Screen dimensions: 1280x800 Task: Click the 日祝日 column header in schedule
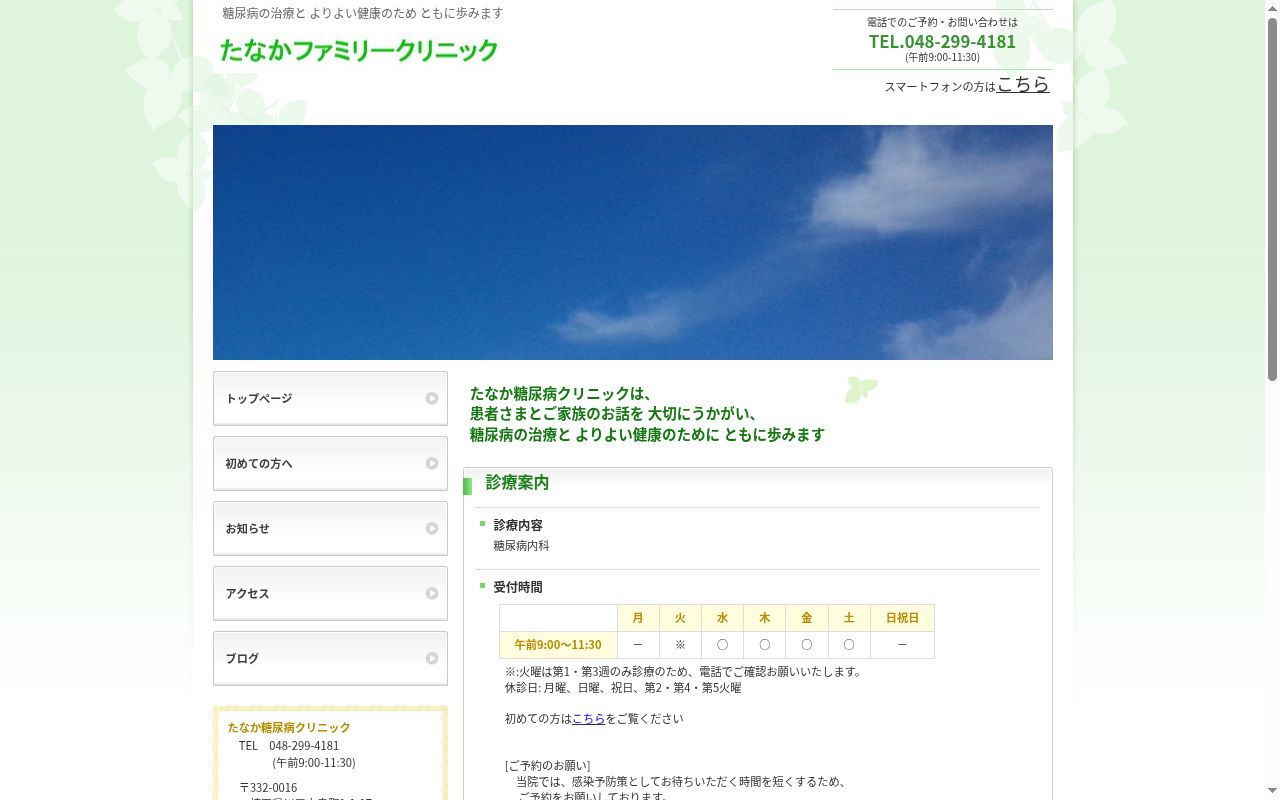coord(902,618)
